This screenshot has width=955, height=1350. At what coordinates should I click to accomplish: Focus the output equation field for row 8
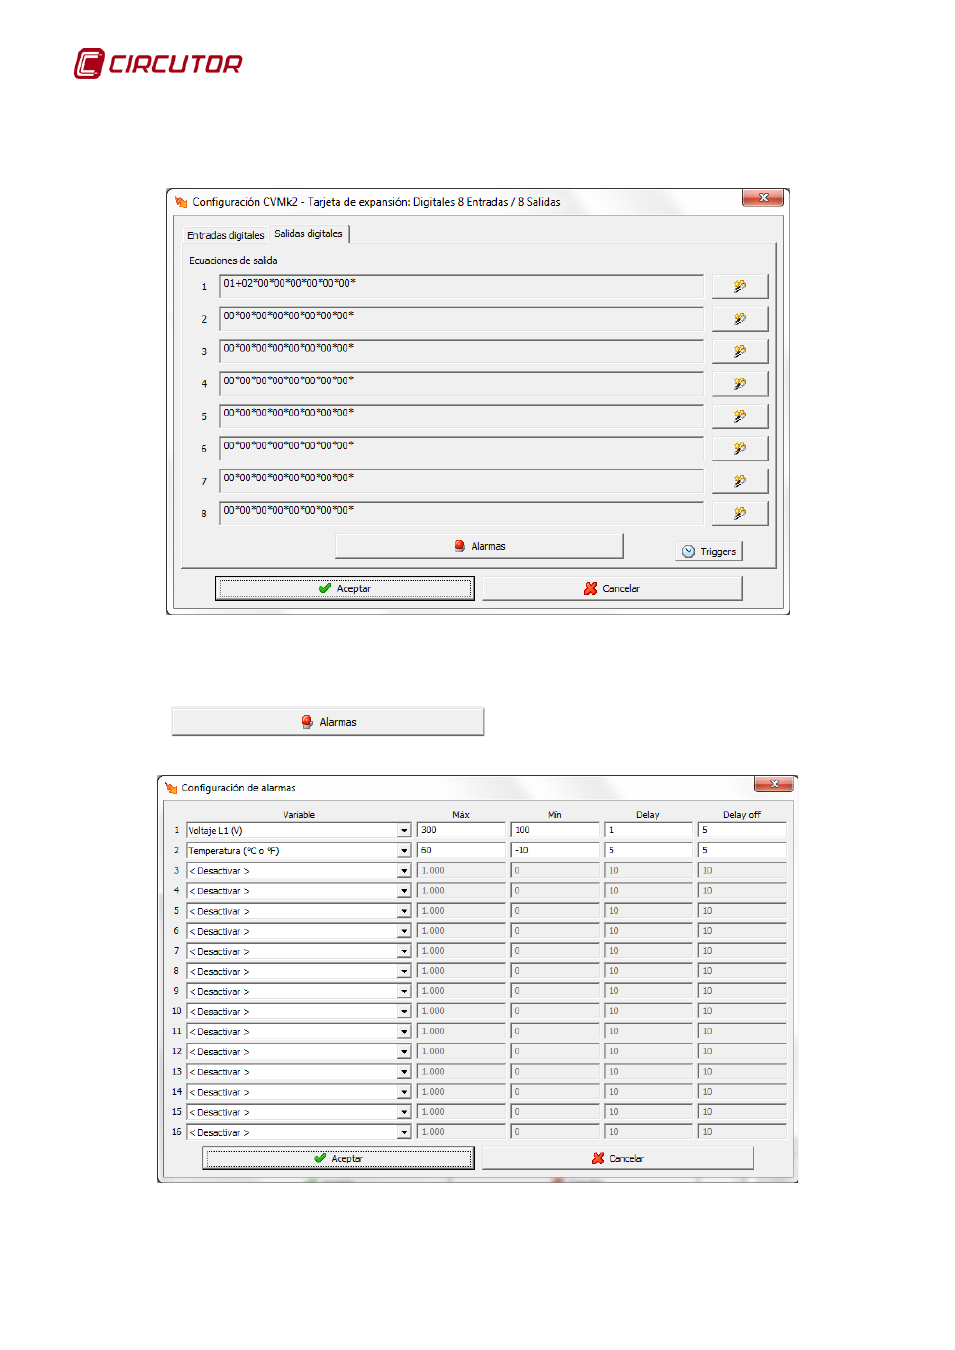pos(461,513)
